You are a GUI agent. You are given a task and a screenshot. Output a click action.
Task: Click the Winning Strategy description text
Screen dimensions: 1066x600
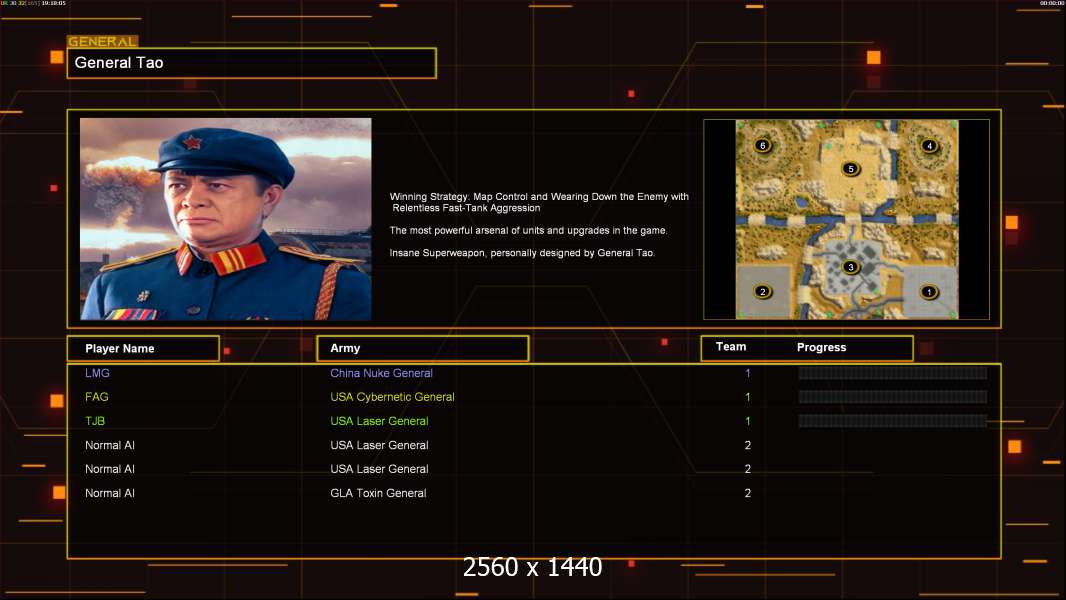[x=539, y=202]
